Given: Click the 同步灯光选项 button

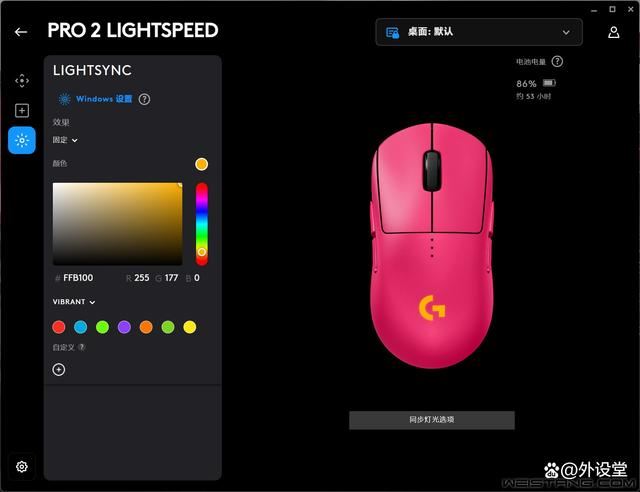Looking at the screenshot, I should point(432,420).
